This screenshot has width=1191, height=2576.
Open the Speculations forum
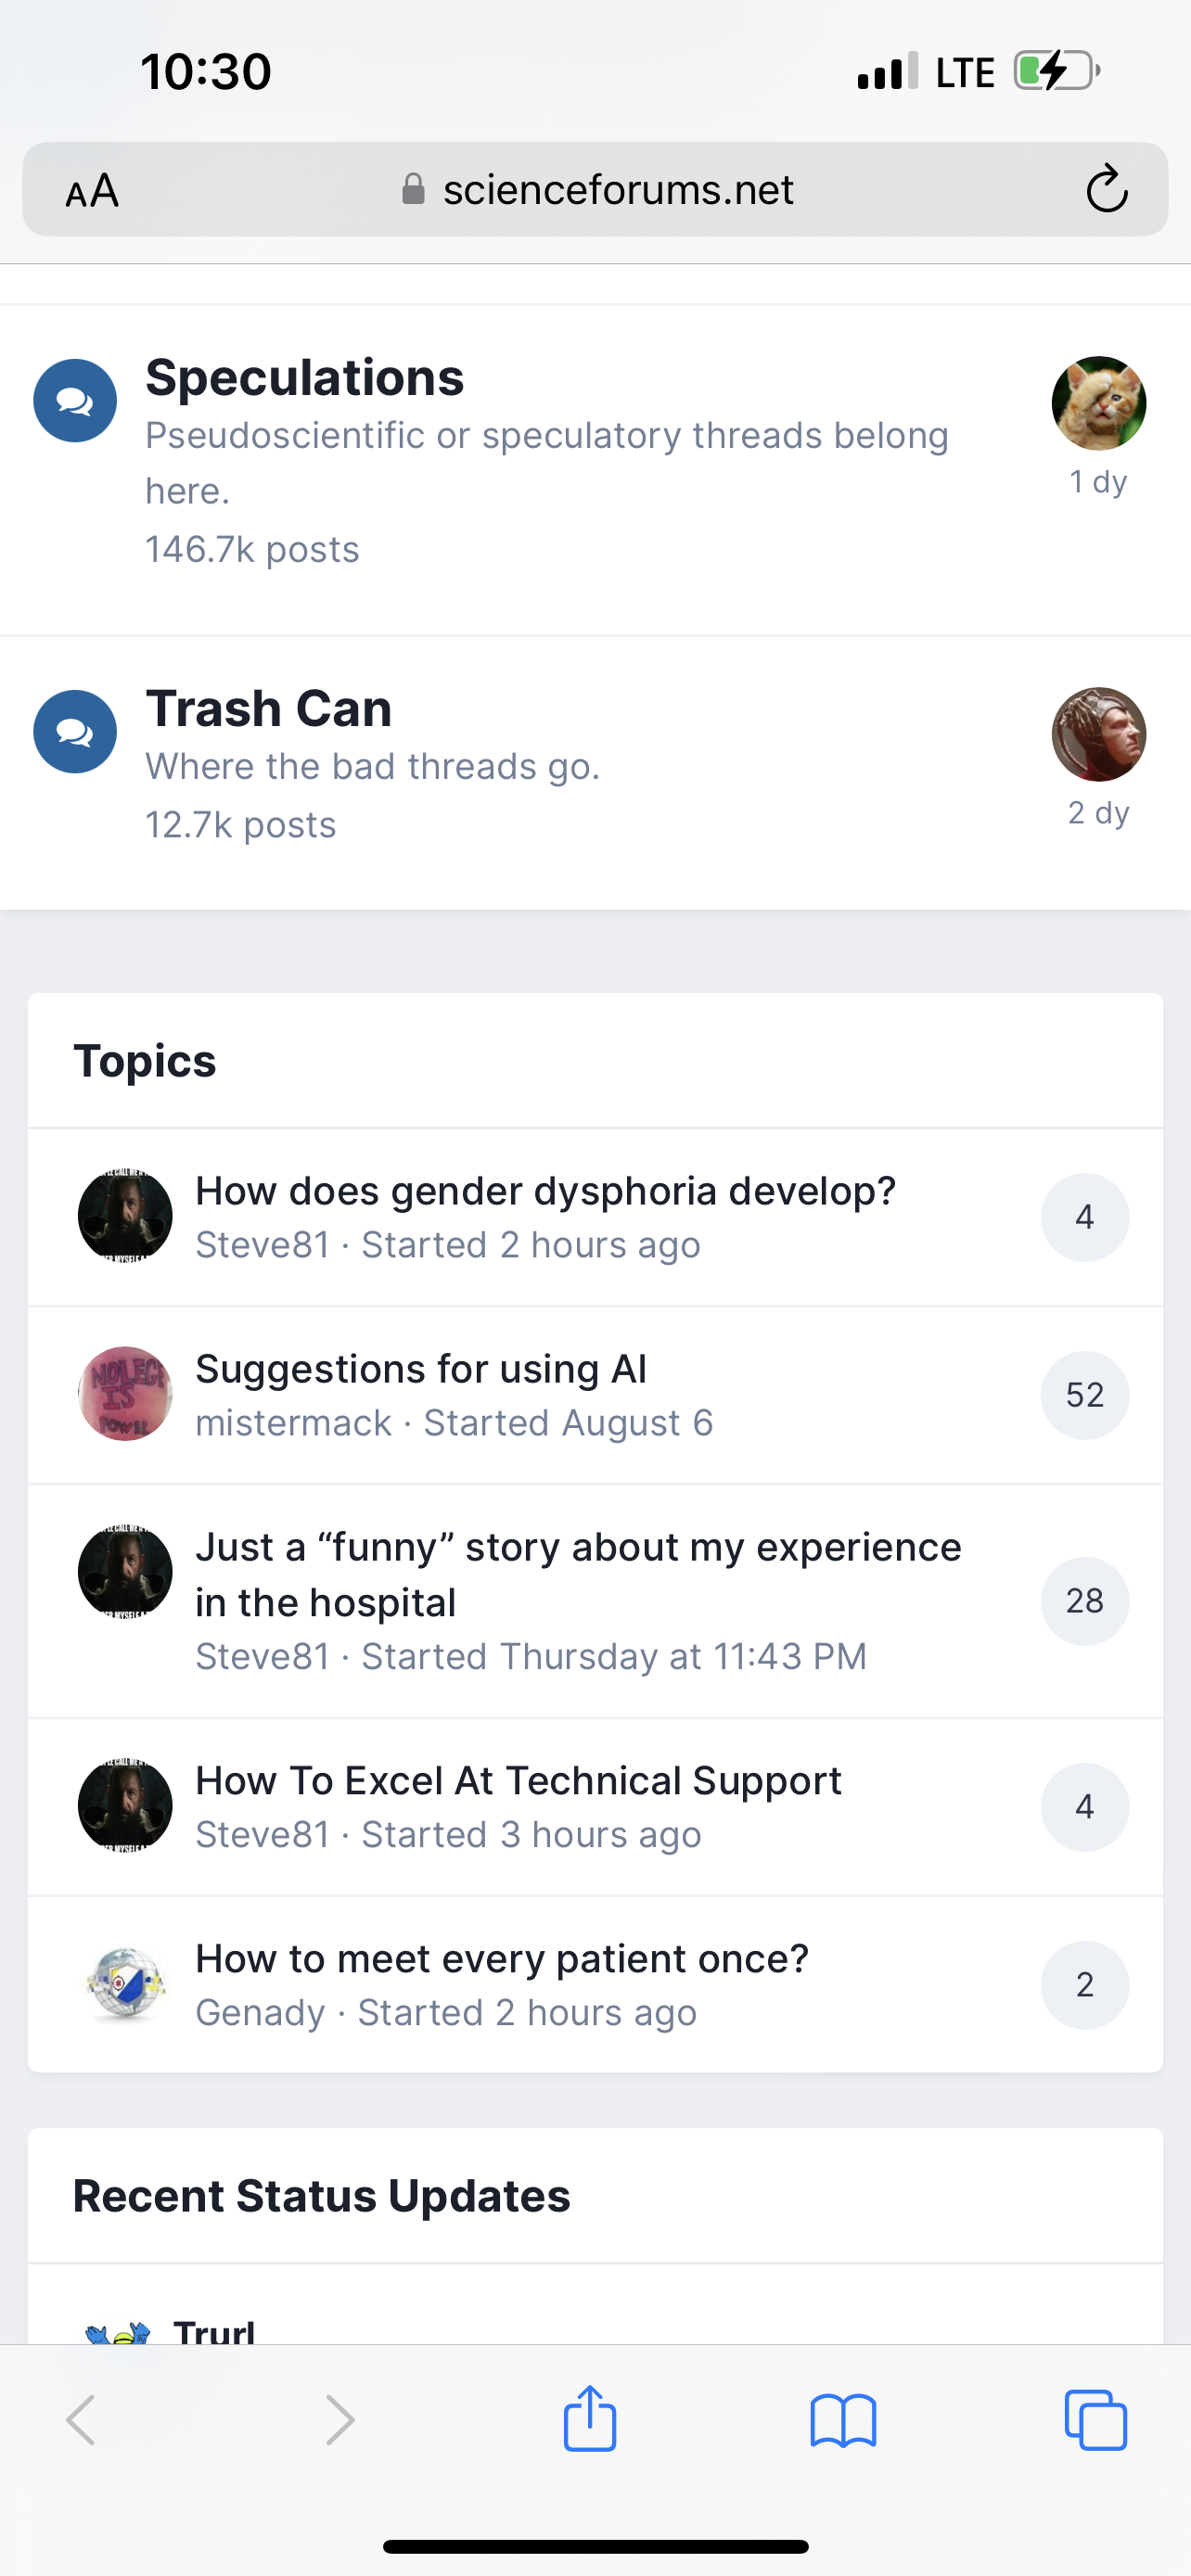pyautogui.click(x=305, y=378)
